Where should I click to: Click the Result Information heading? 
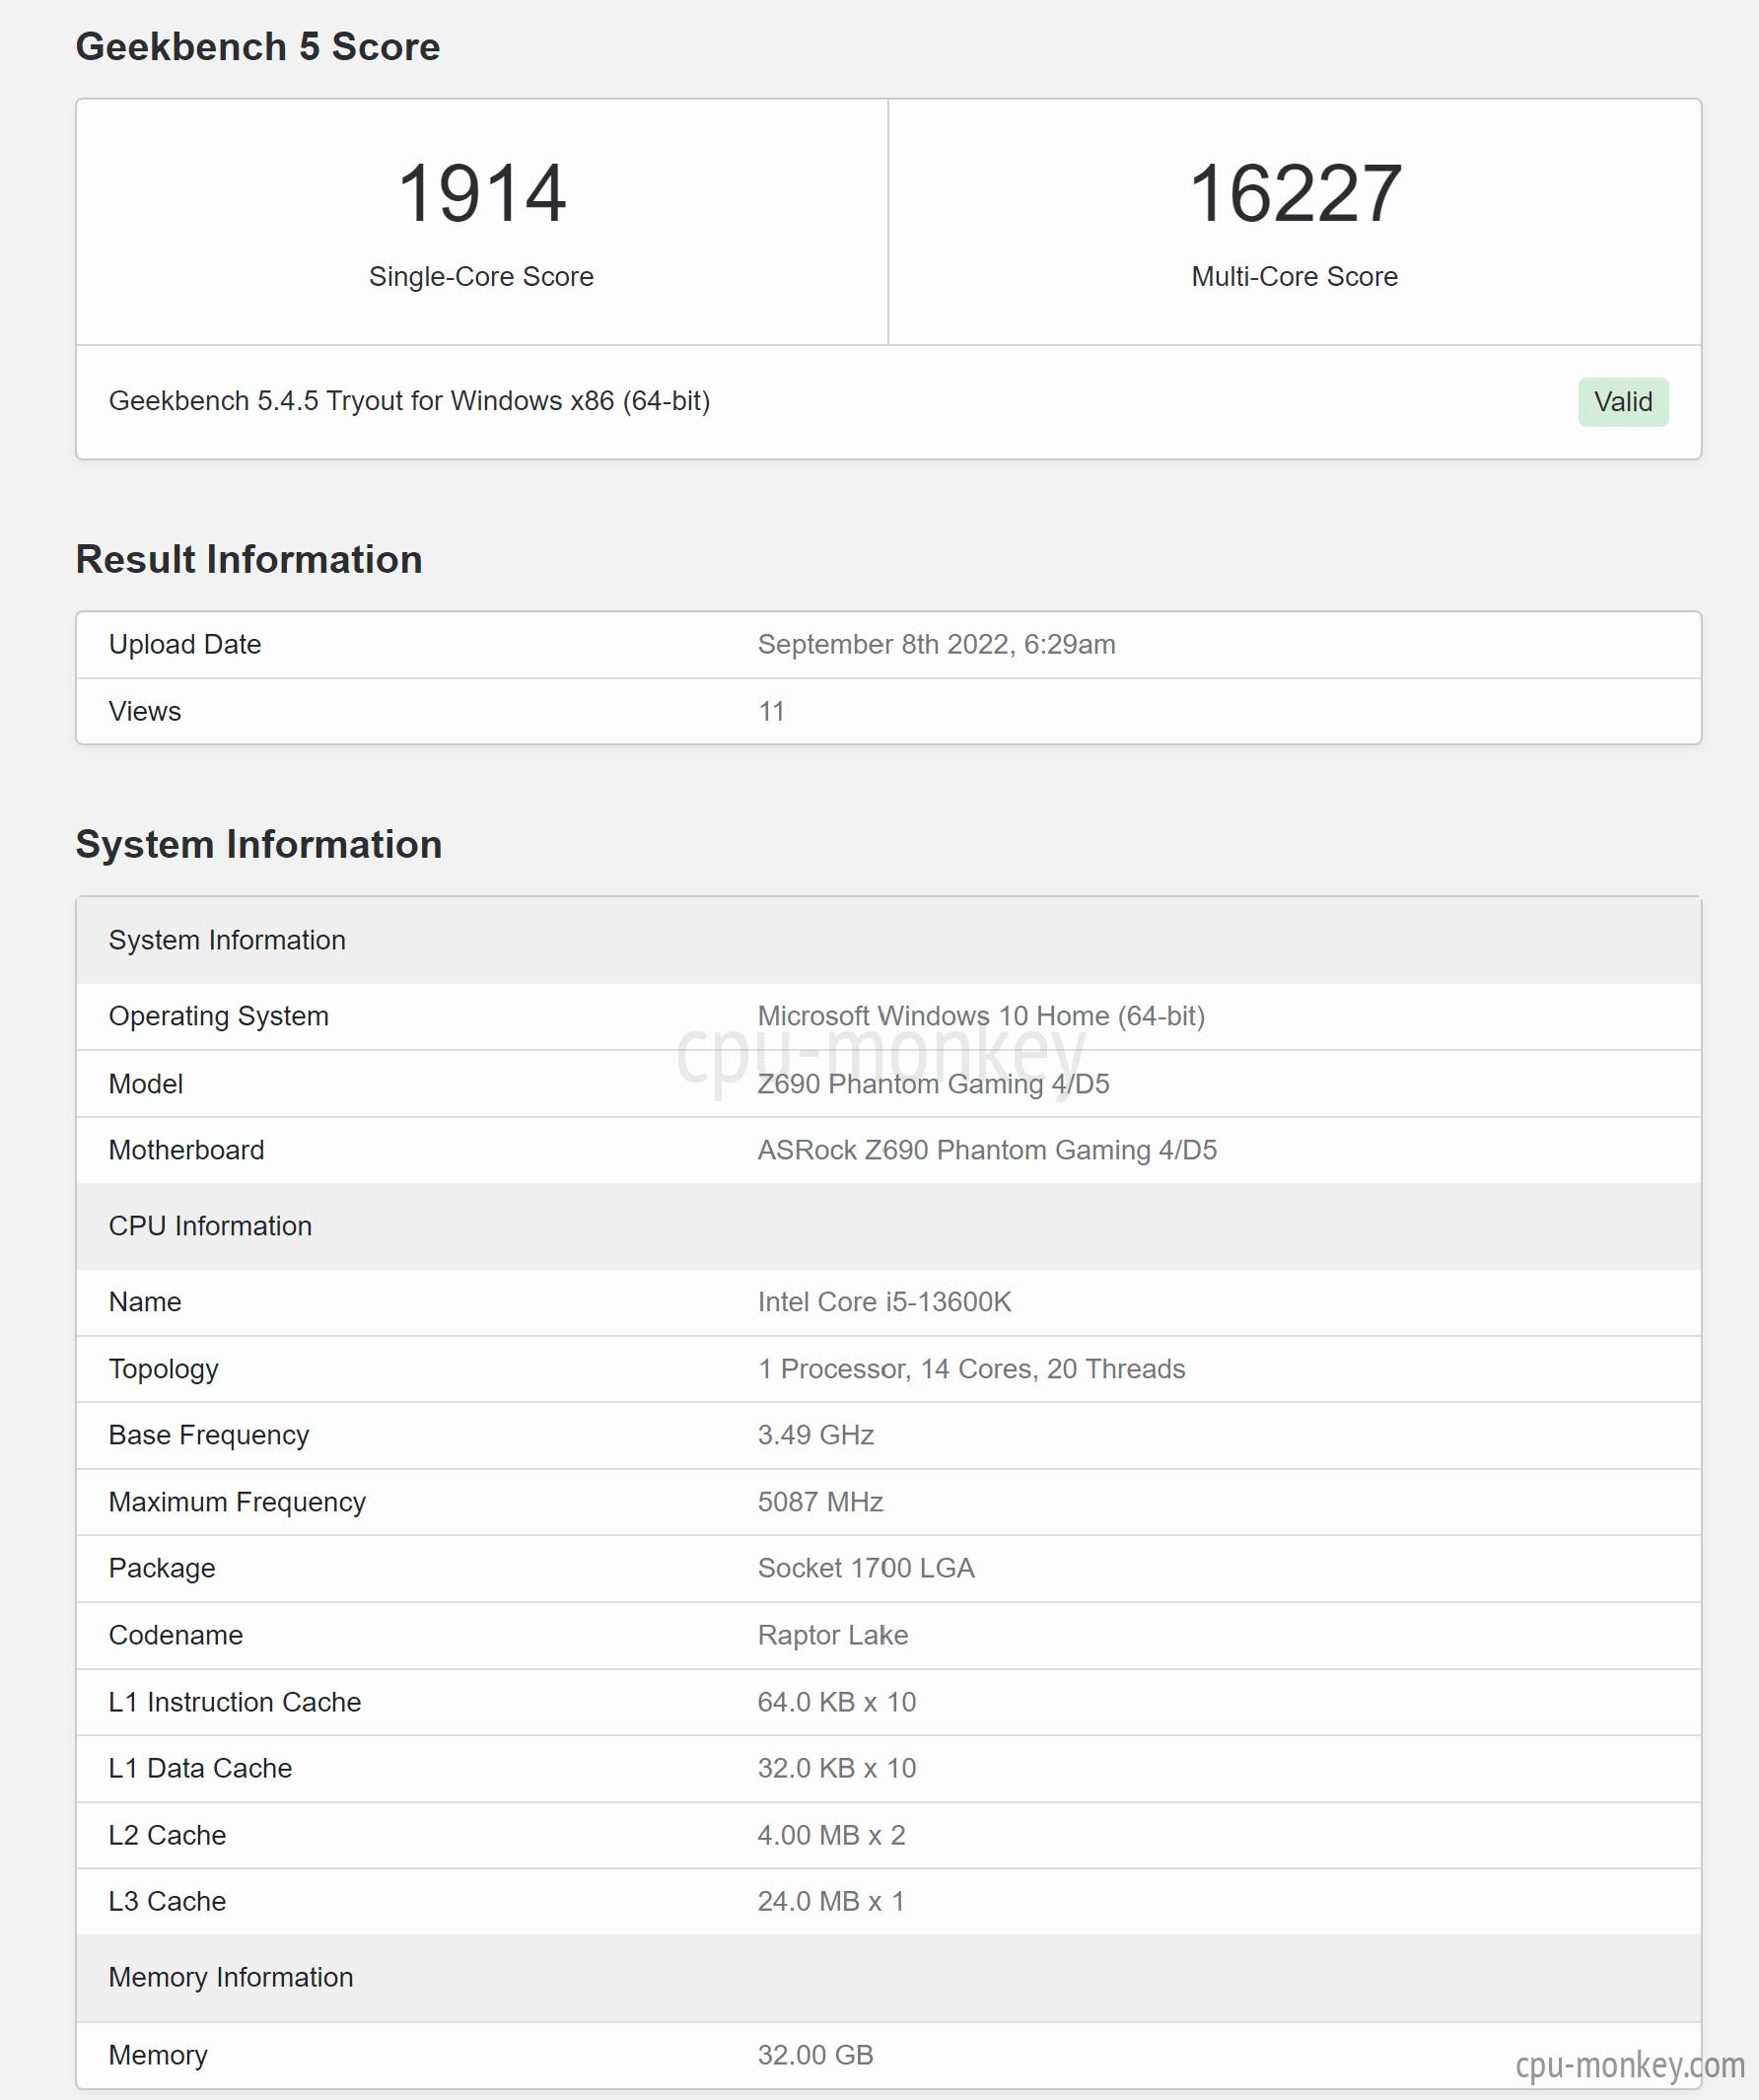pyautogui.click(x=249, y=559)
